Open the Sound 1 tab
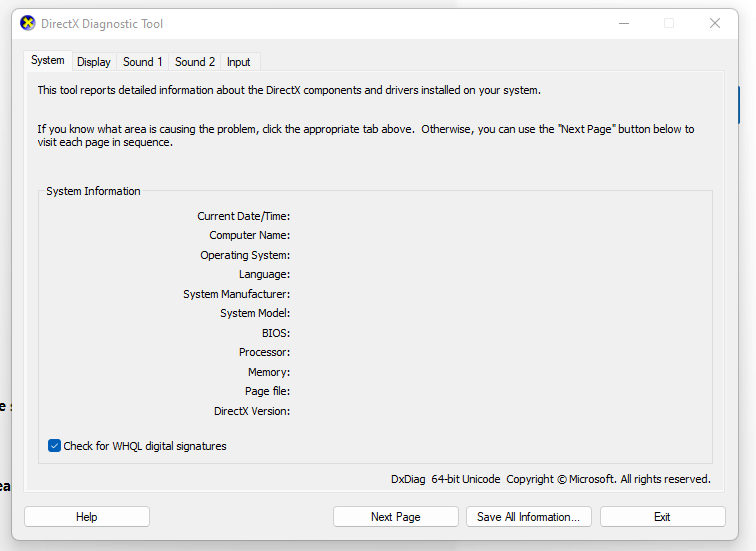Screen dimensions: 756x551 142,62
